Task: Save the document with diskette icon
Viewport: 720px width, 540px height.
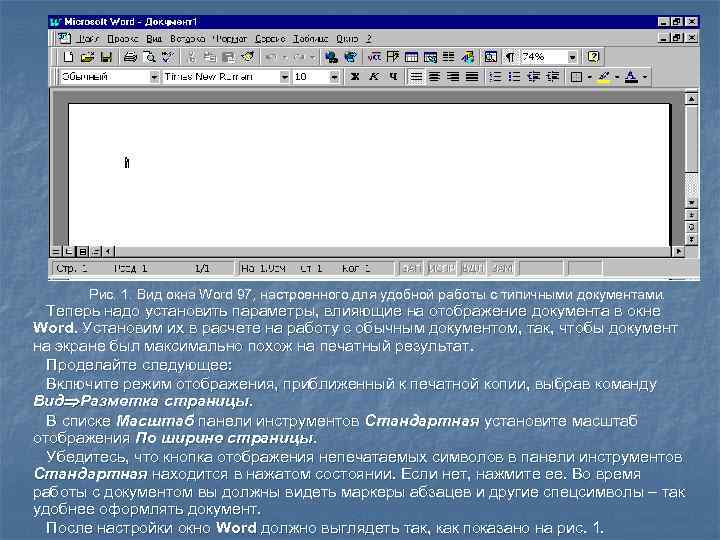Action: click(106, 57)
